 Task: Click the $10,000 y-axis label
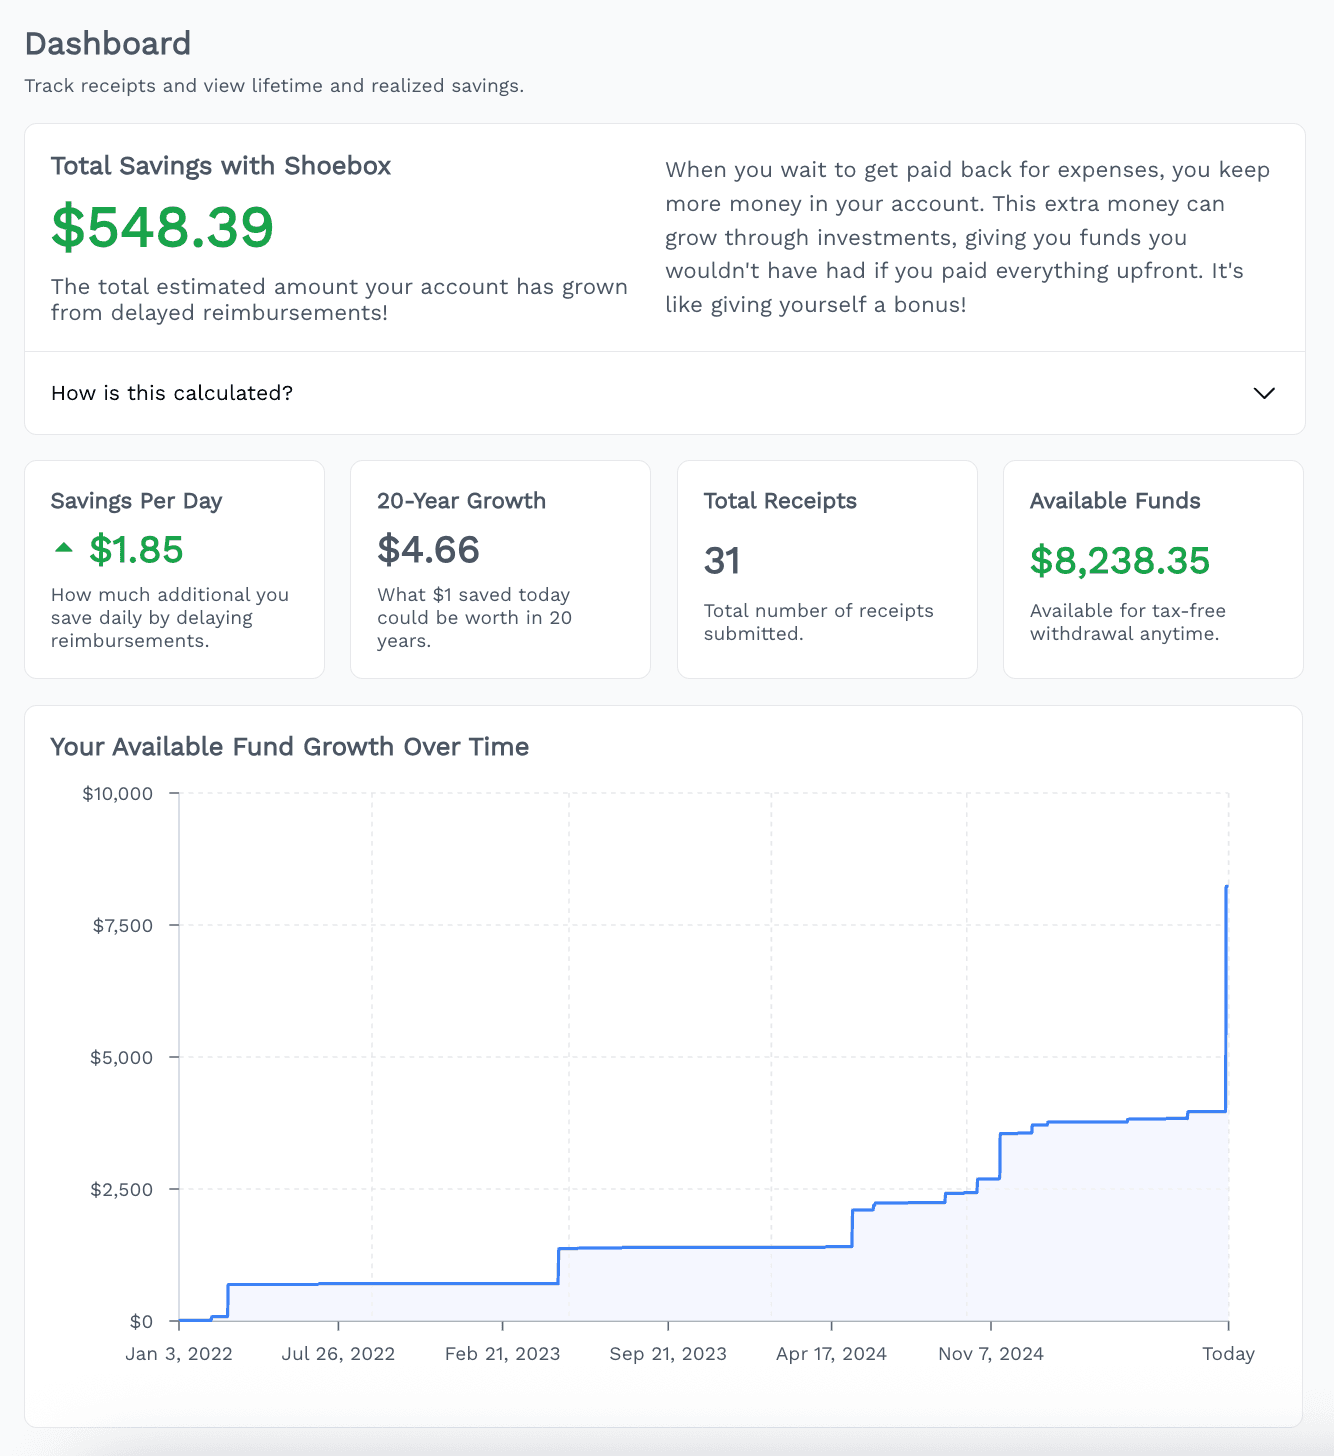[118, 794]
